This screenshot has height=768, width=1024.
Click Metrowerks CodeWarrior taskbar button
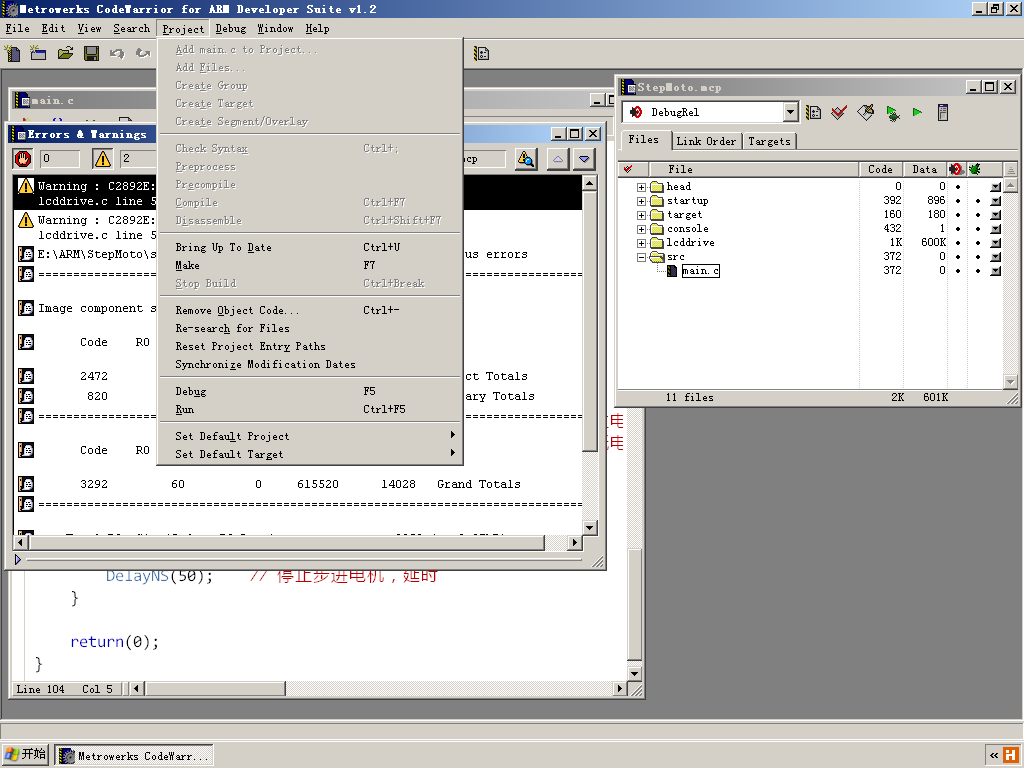coord(134,756)
